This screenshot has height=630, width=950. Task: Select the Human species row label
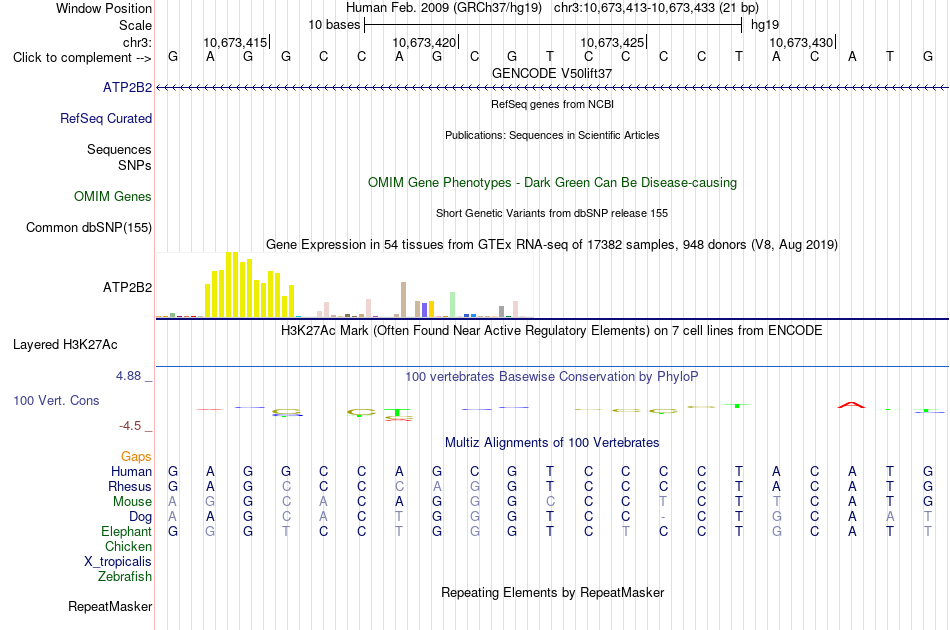[131, 471]
